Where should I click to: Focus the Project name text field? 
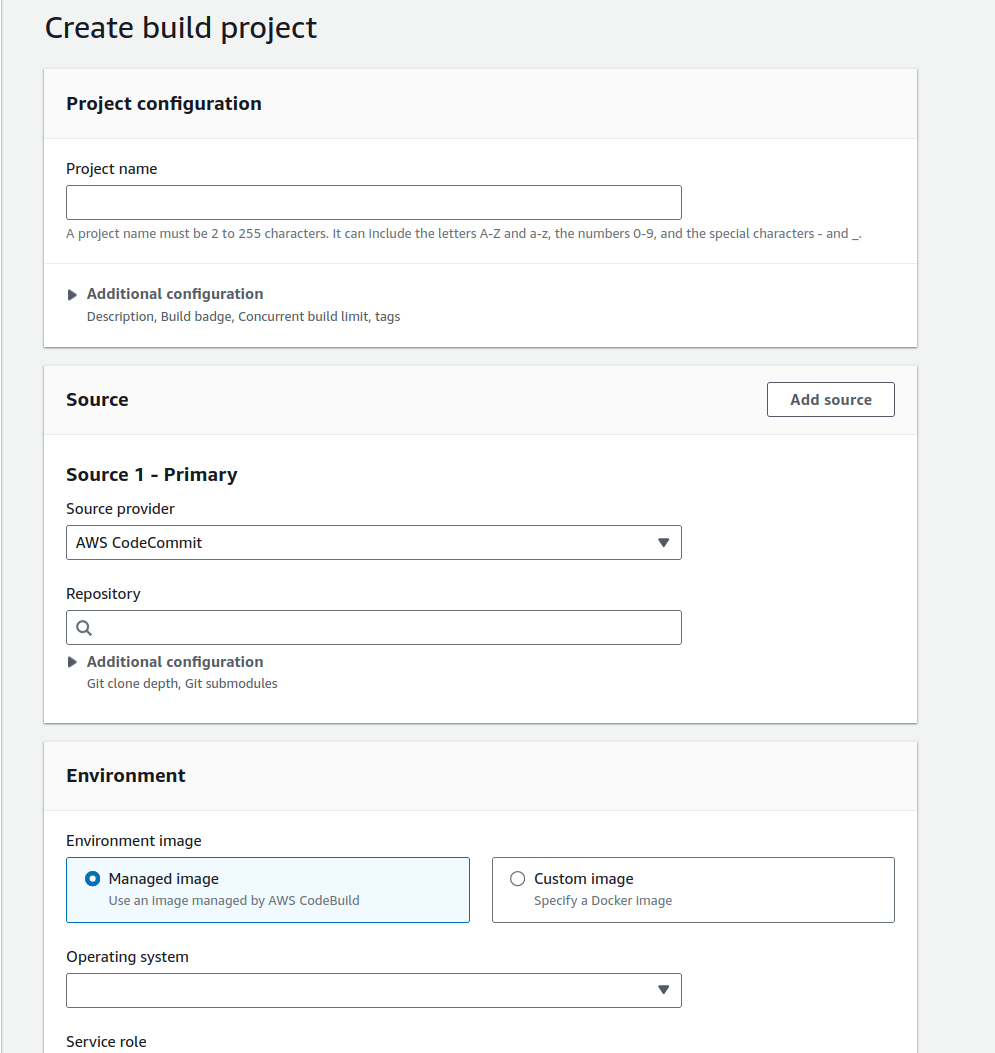373,202
